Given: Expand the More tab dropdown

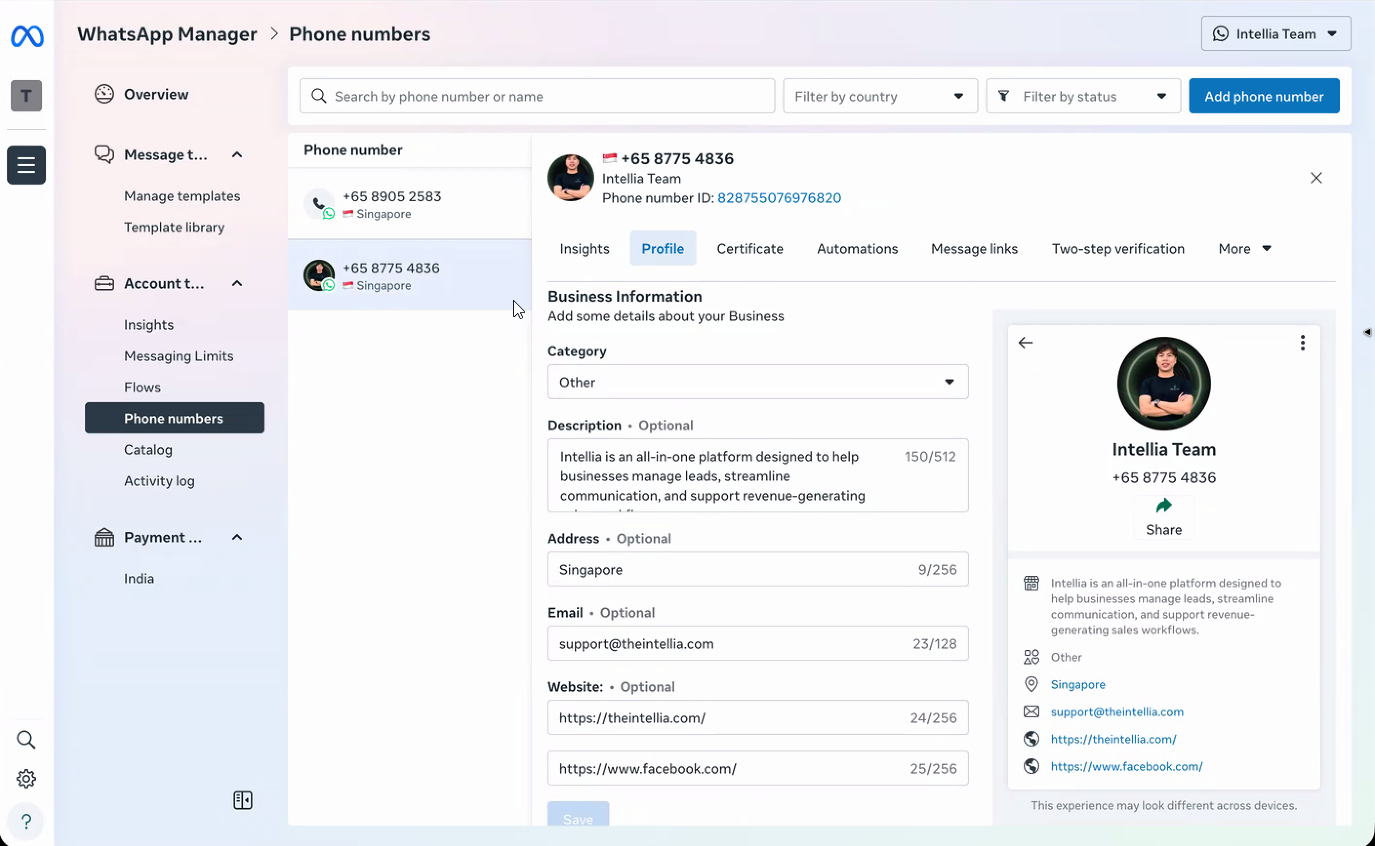Looking at the screenshot, I should 1245,249.
